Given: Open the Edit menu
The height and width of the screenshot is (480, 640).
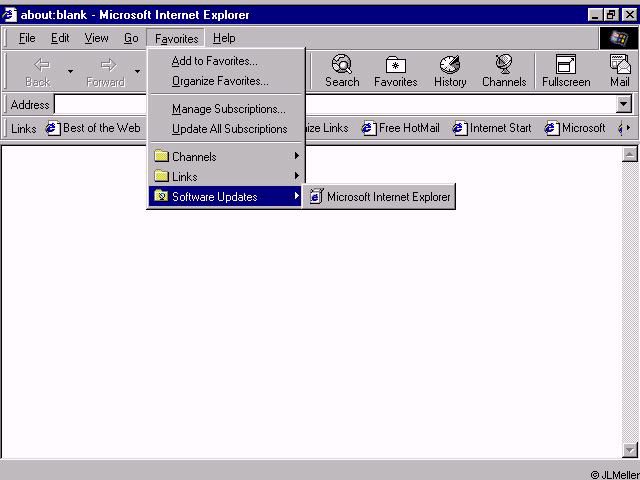Looking at the screenshot, I should (x=60, y=38).
